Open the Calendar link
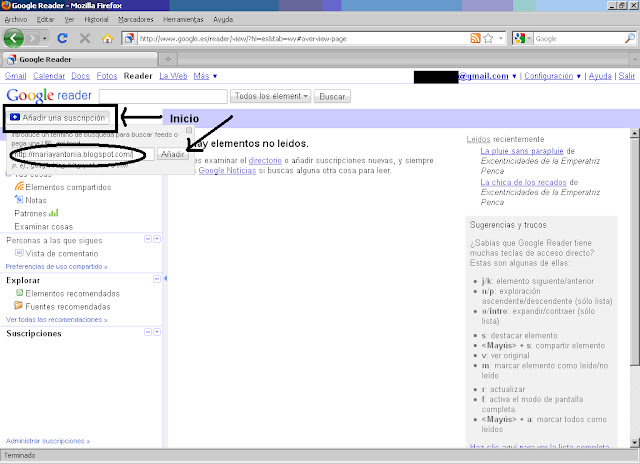The width and height of the screenshot is (640, 464). coord(49,76)
